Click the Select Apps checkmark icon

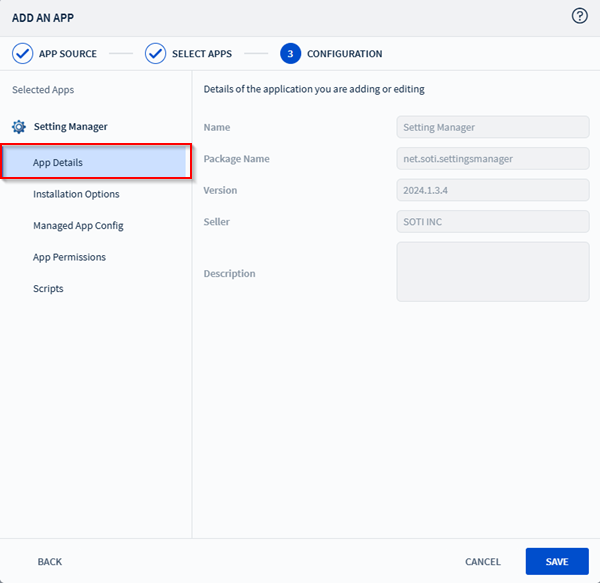[x=155, y=54]
